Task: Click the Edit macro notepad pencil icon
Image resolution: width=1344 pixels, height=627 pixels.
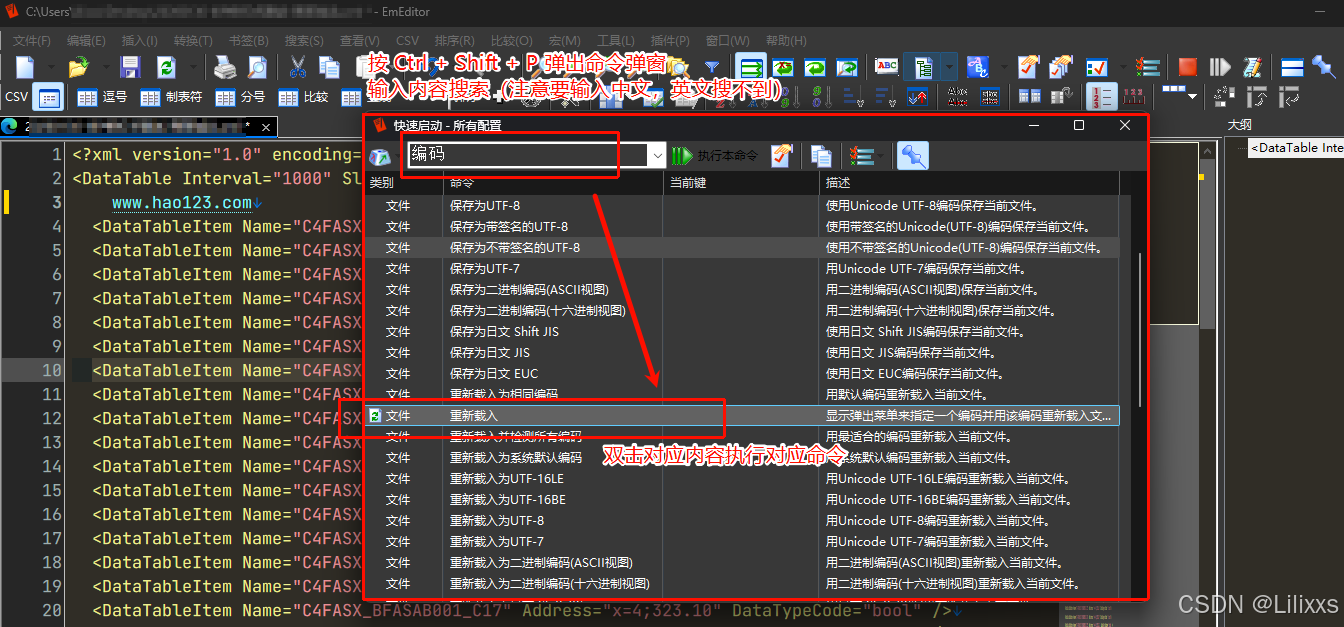Action: pos(1252,67)
